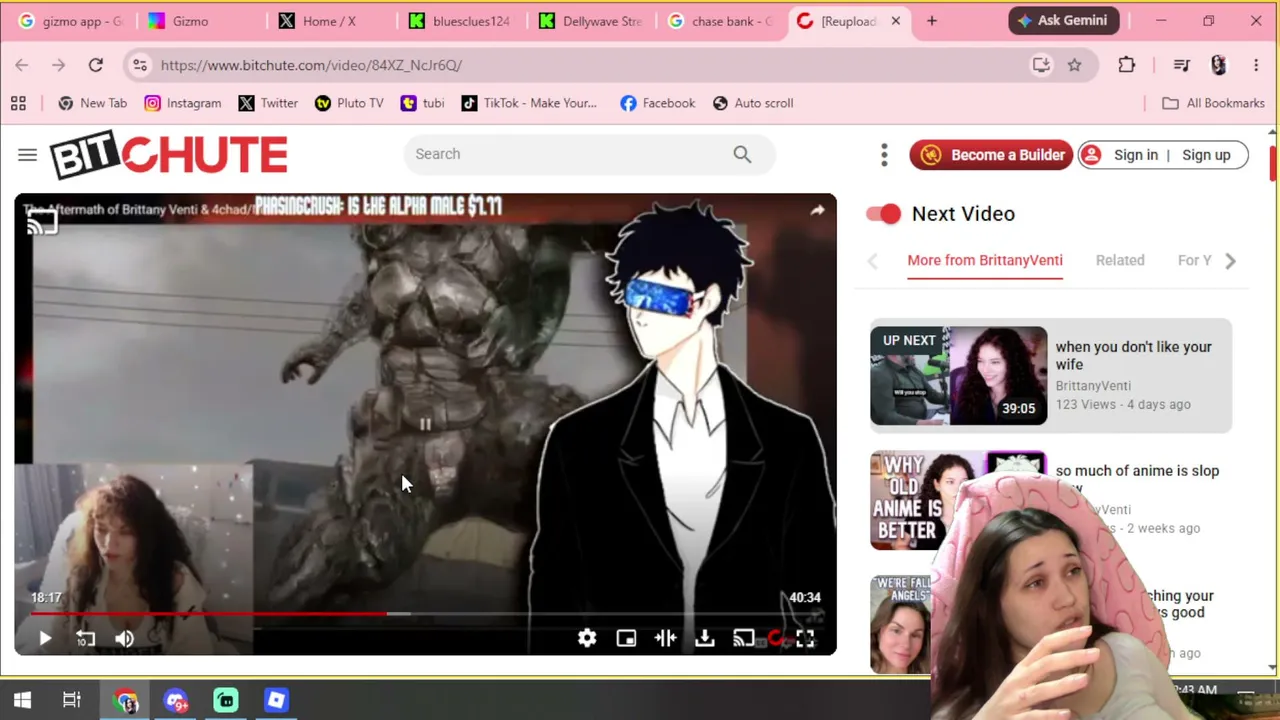Open the Twitter bookmark
This screenshot has height=720, width=1280.
(x=268, y=103)
